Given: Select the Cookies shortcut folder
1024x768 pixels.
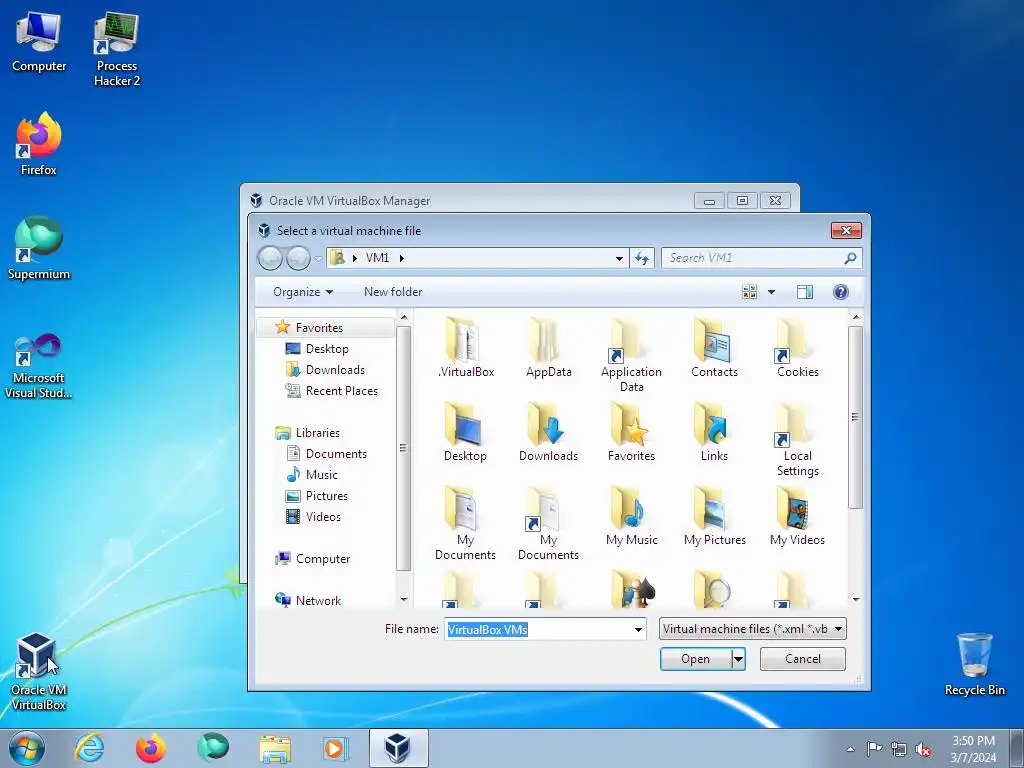Looking at the screenshot, I should click(x=797, y=348).
